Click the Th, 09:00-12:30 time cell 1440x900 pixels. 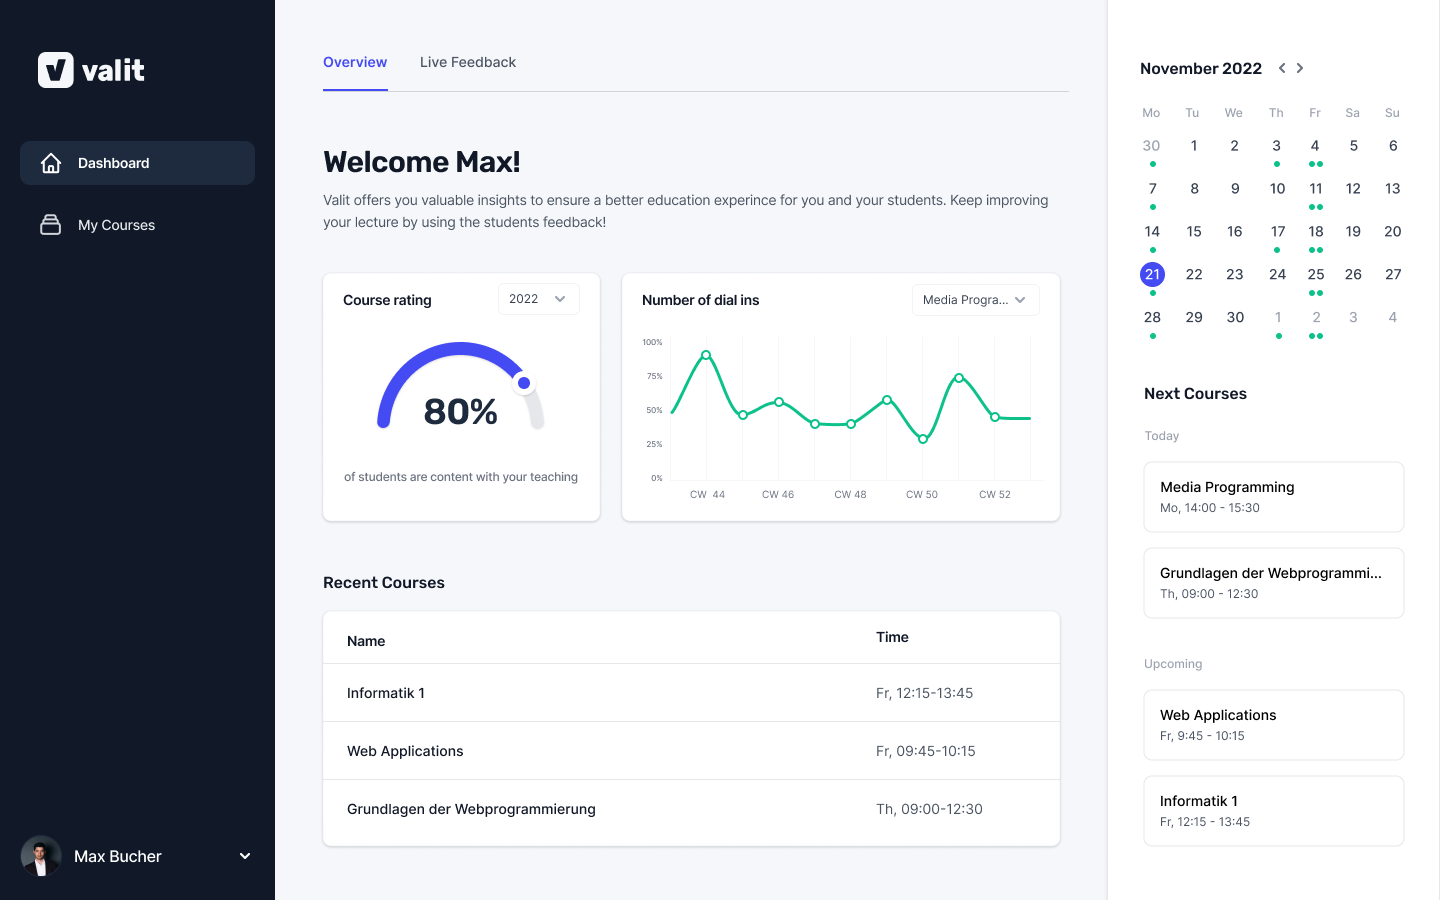pos(929,809)
